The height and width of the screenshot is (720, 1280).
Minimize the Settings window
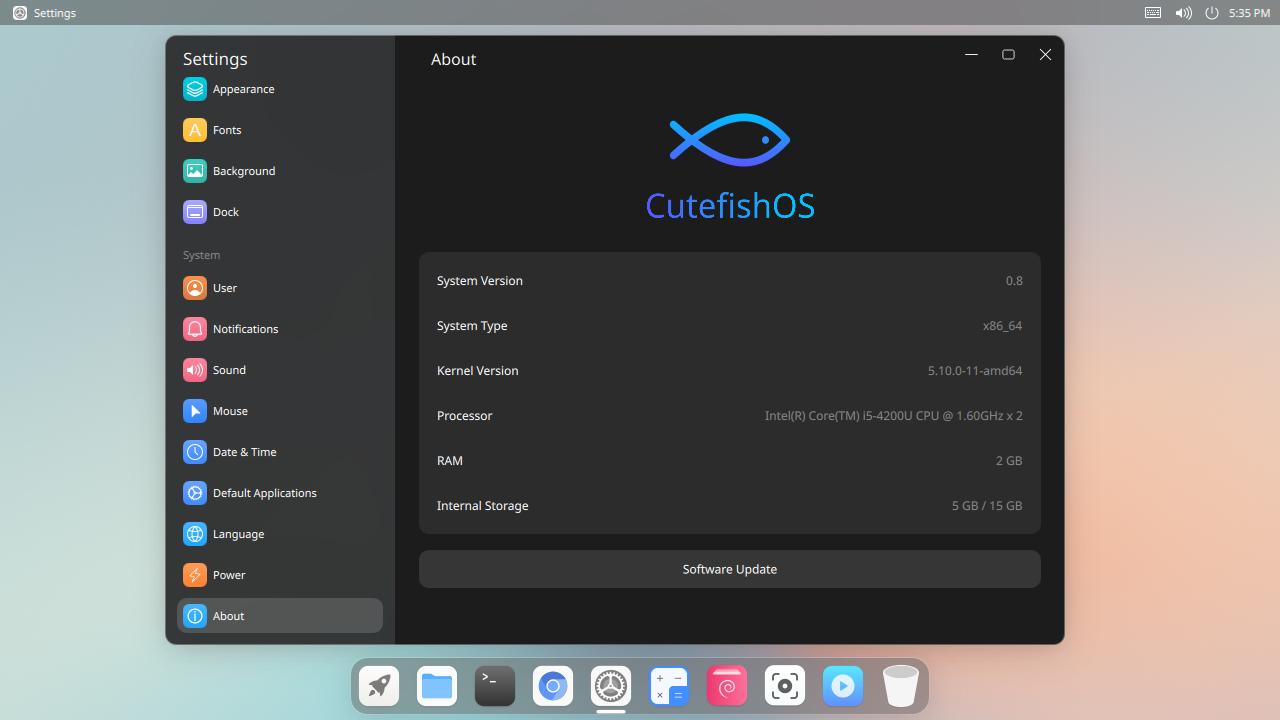[x=971, y=55]
